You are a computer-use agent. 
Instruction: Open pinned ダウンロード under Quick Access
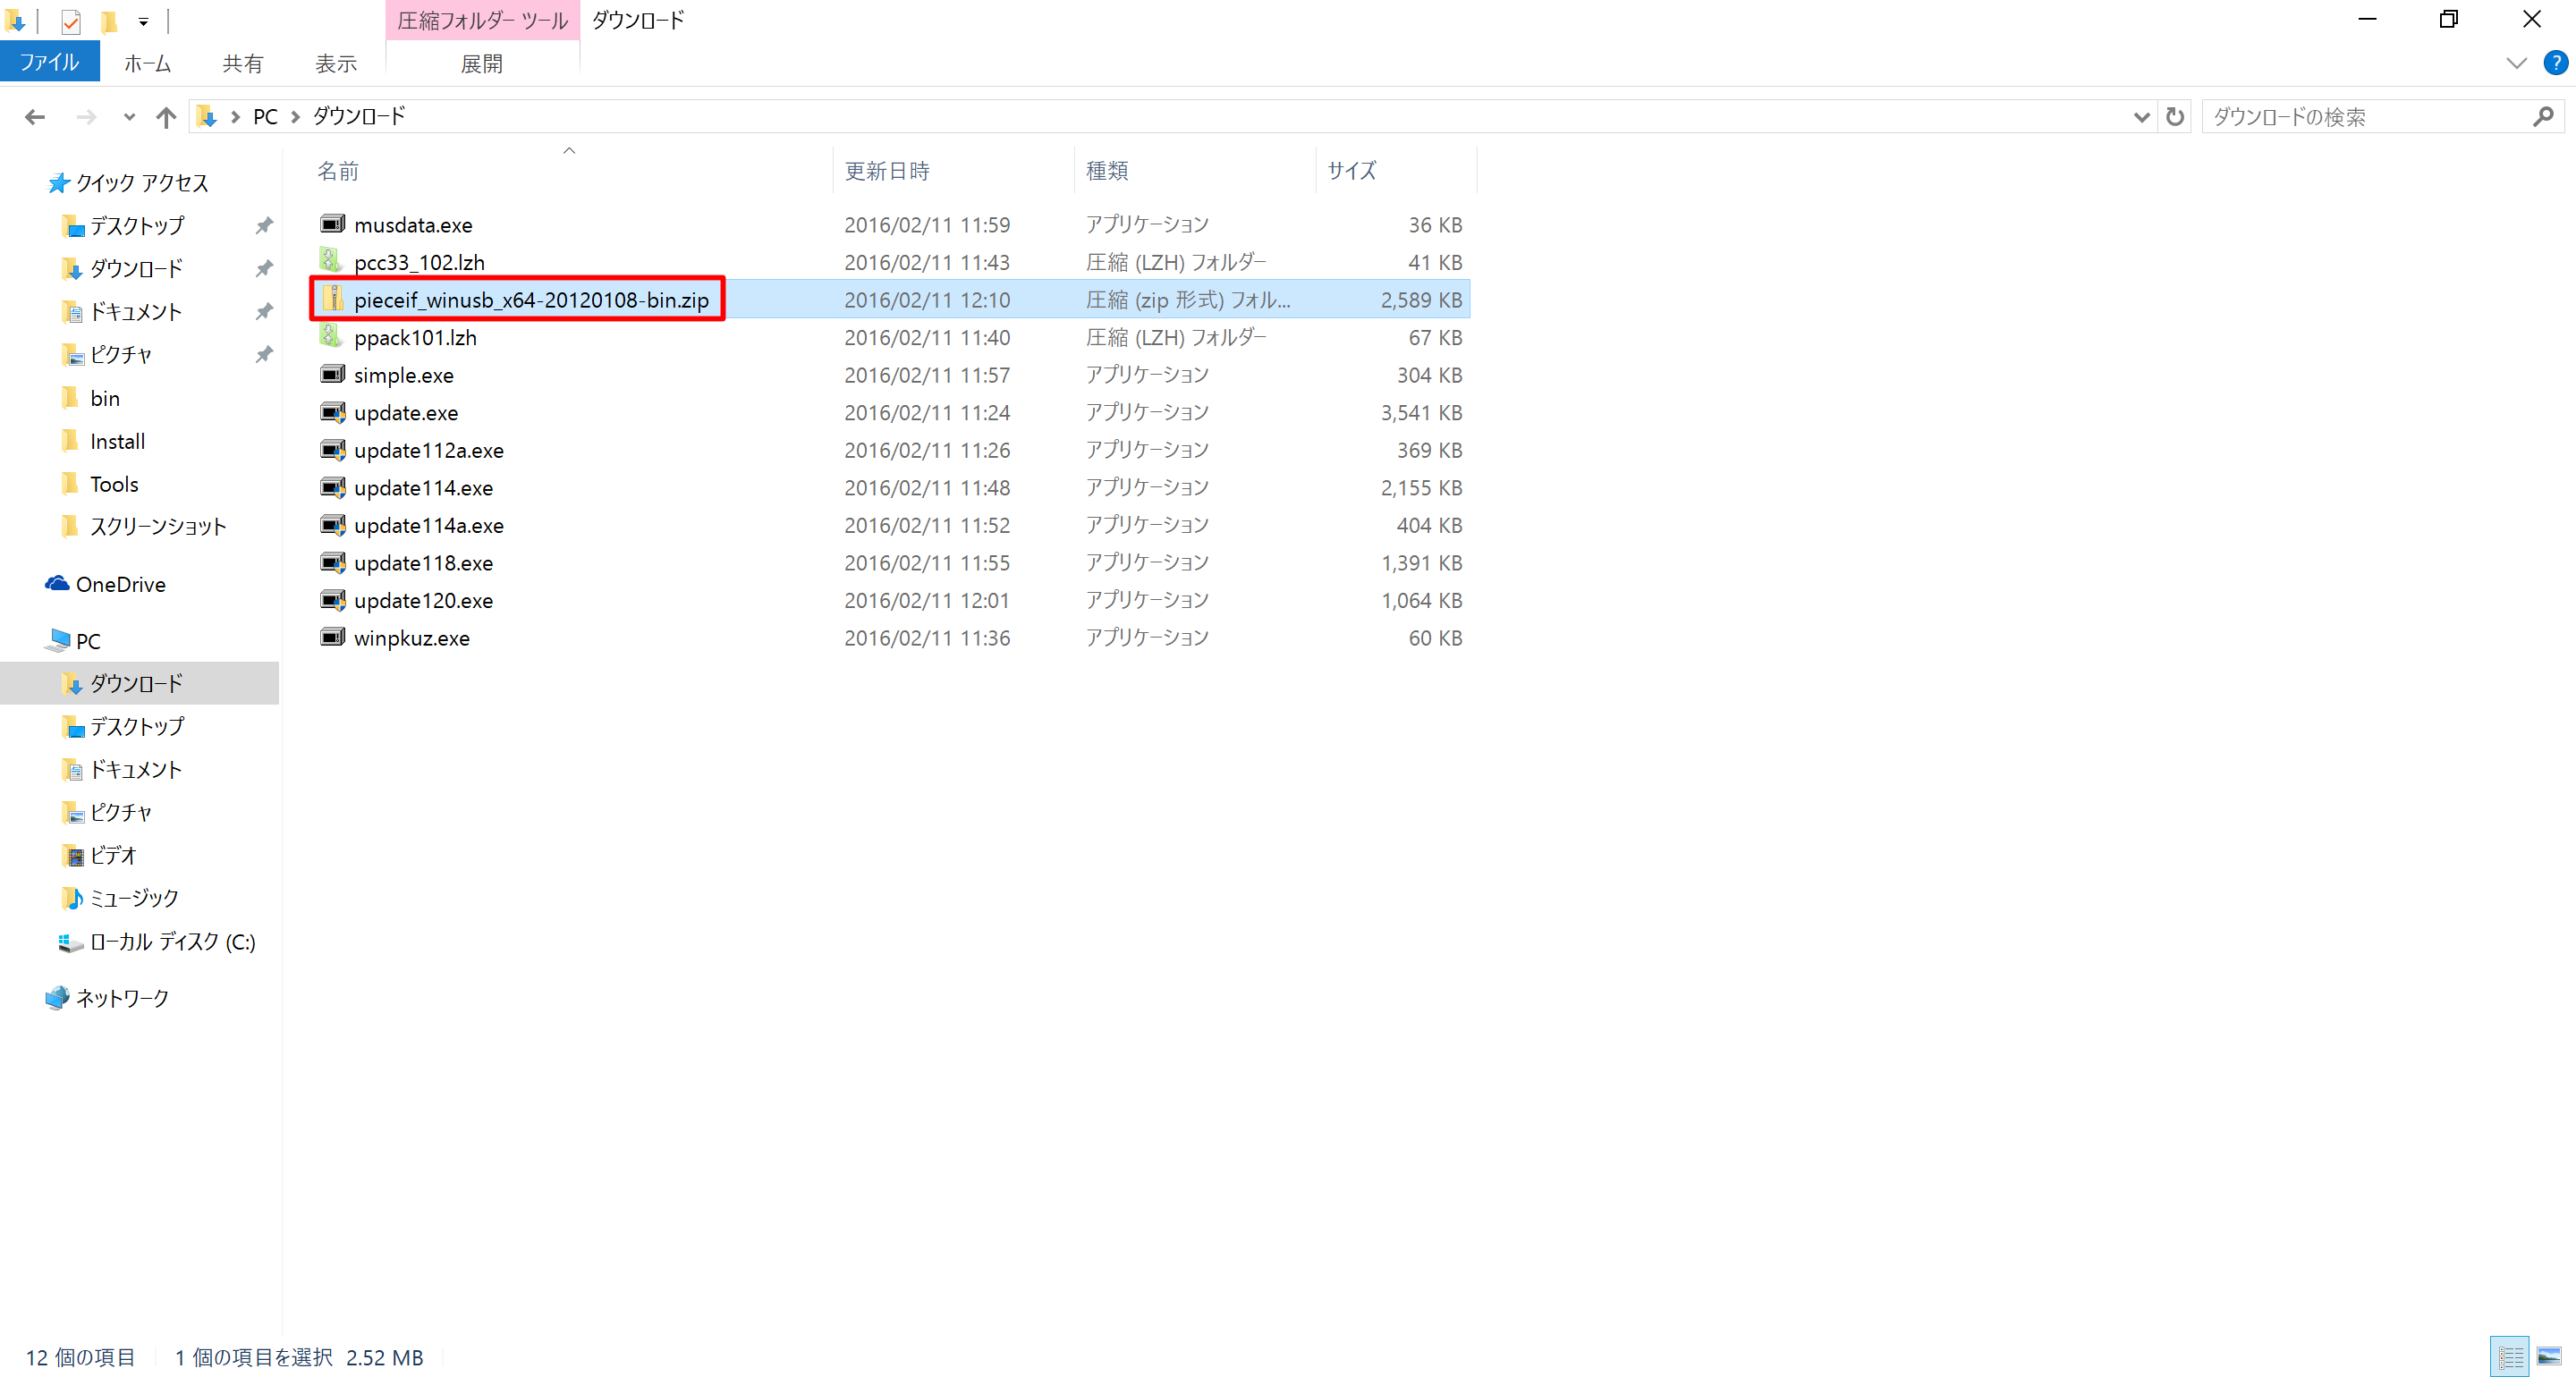click(136, 269)
